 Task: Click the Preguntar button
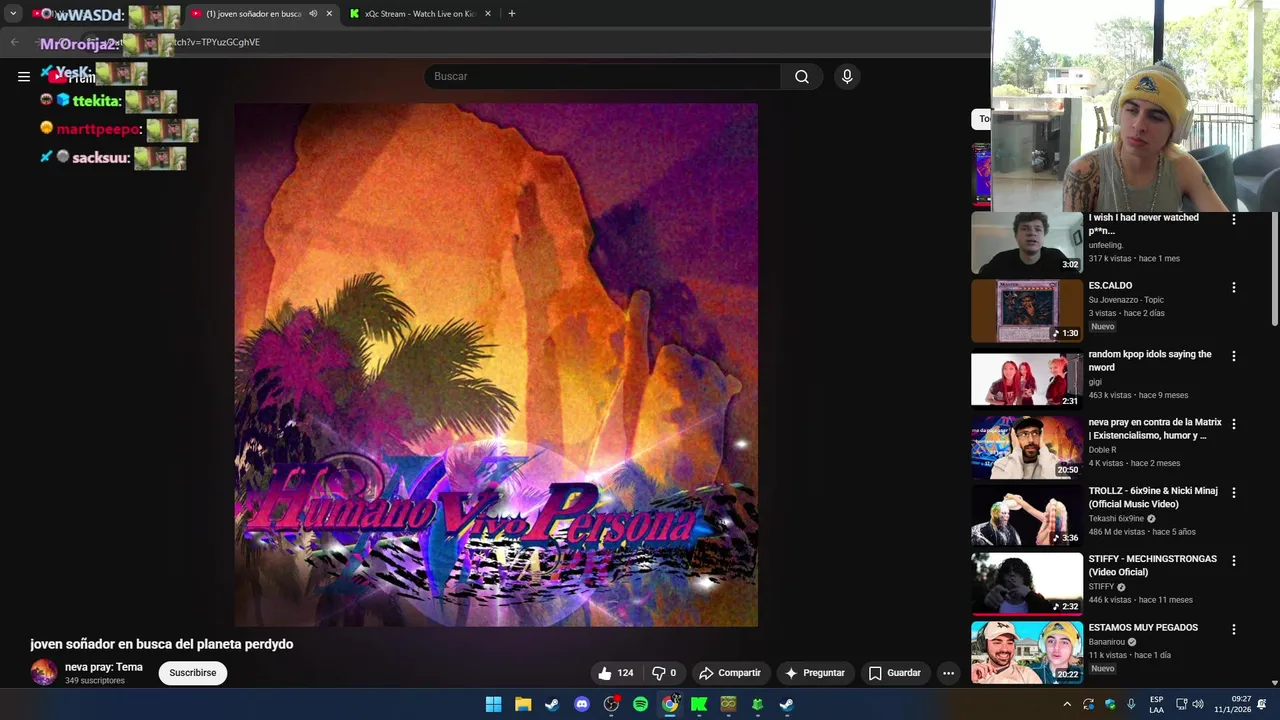(815, 673)
